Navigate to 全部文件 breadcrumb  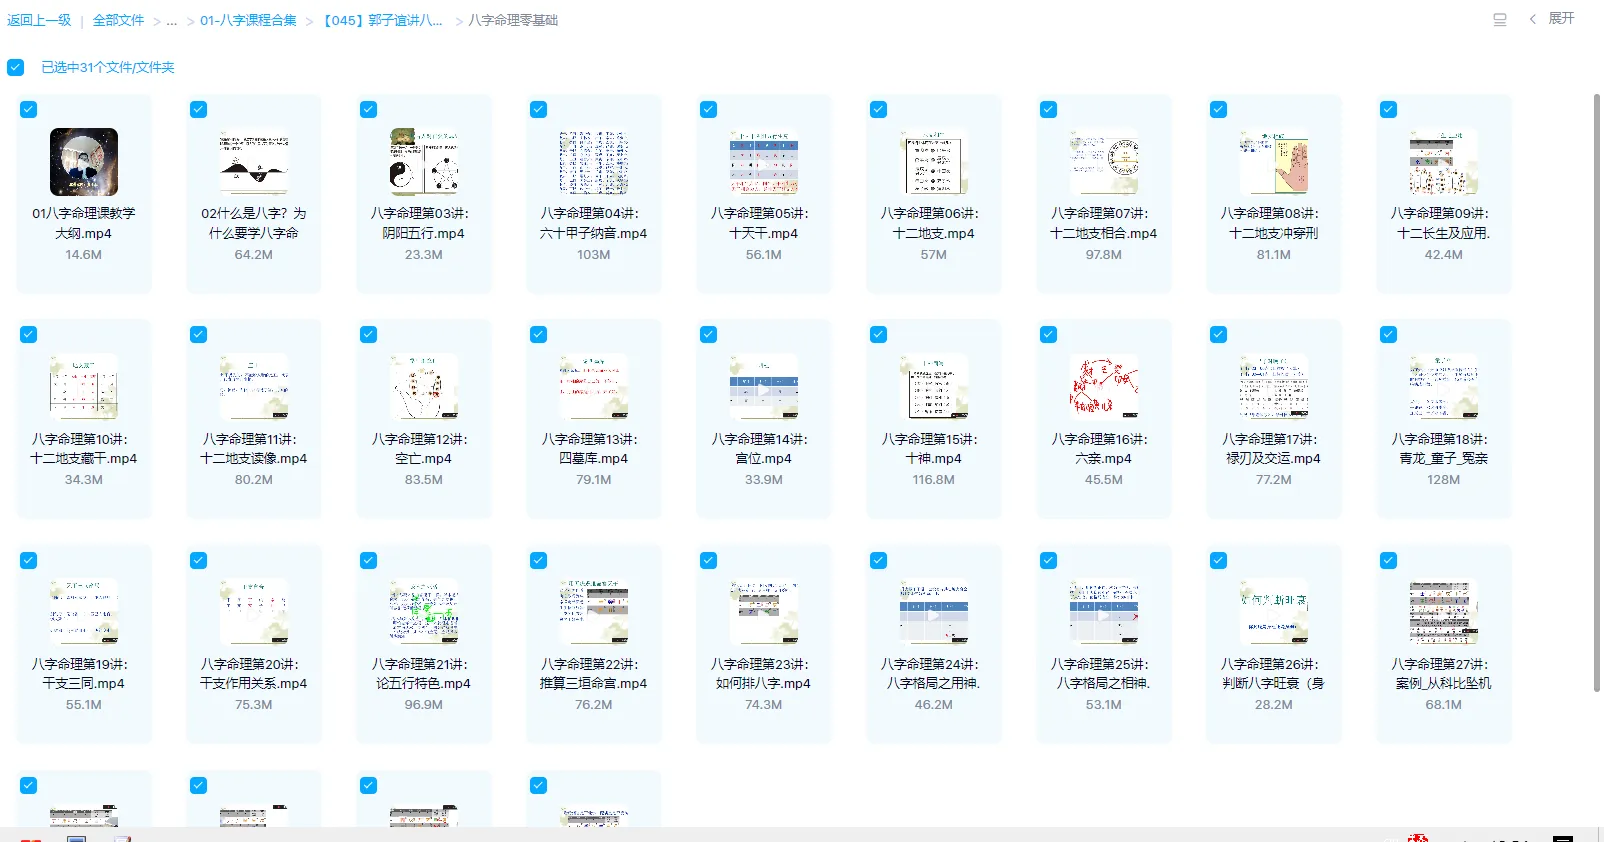(x=118, y=20)
